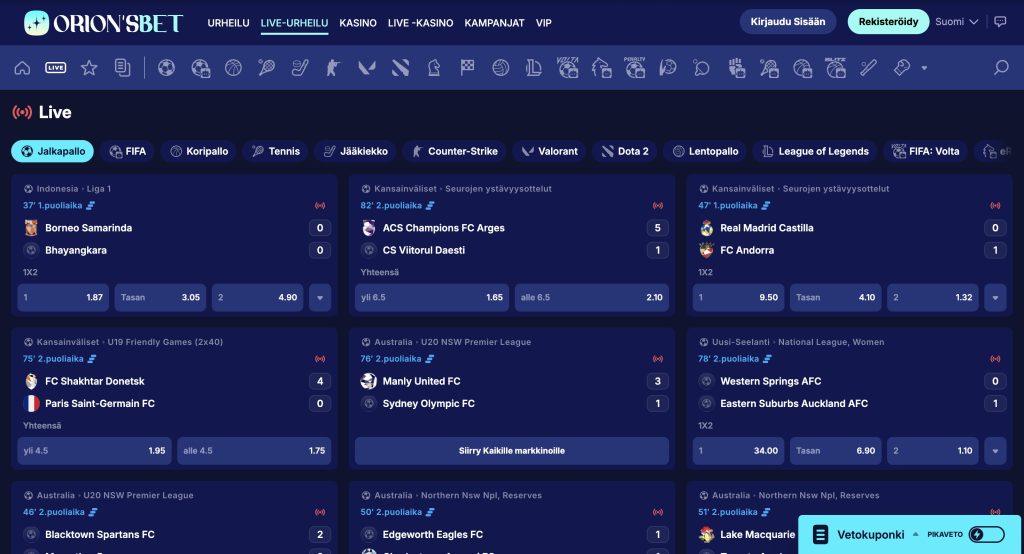Image resolution: width=1024 pixels, height=554 pixels.
Task: Open favorites star icon
Action: (89, 67)
